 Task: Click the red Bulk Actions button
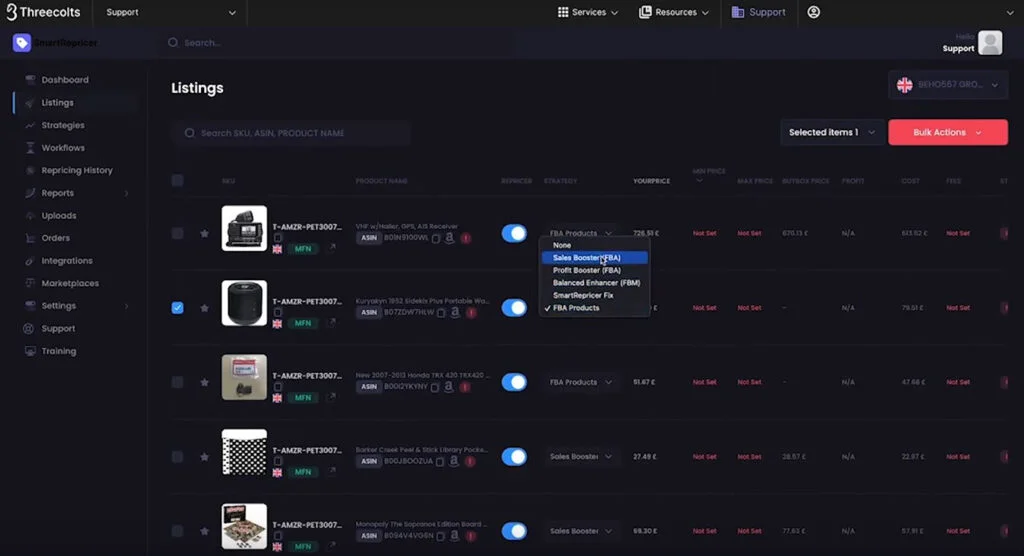pos(947,132)
